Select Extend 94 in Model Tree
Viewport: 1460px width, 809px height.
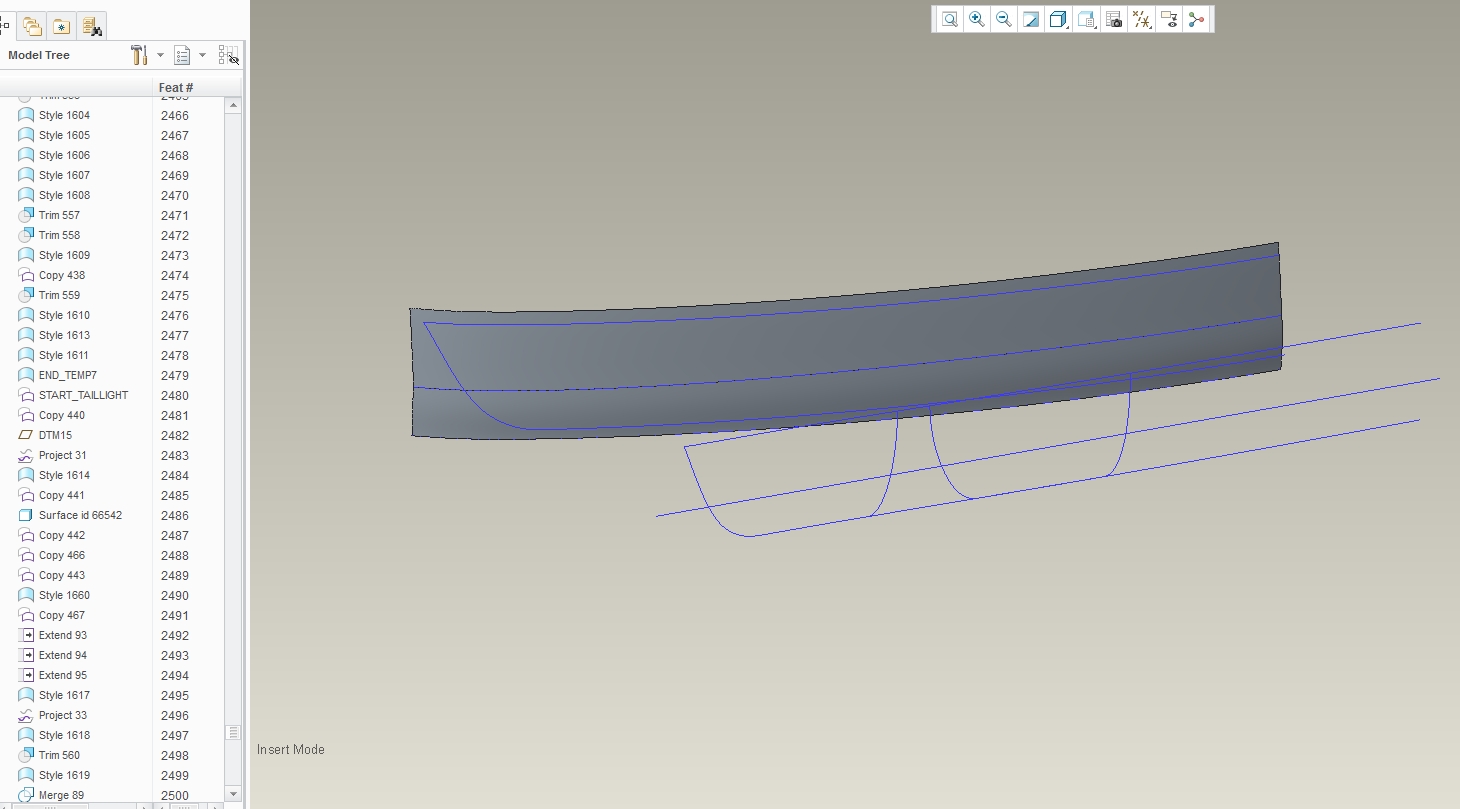tap(63, 655)
